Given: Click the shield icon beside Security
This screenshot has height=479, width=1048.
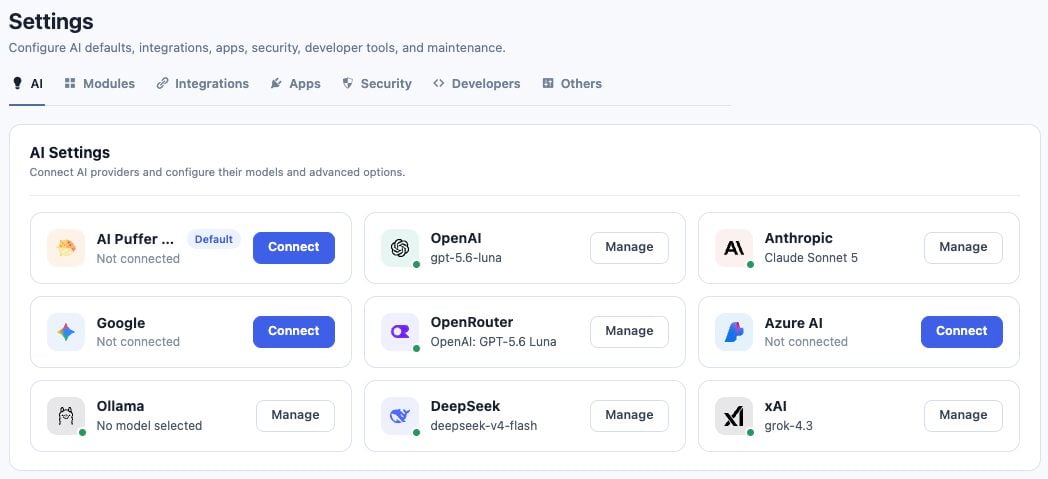Looking at the screenshot, I should click(x=348, y=84).
